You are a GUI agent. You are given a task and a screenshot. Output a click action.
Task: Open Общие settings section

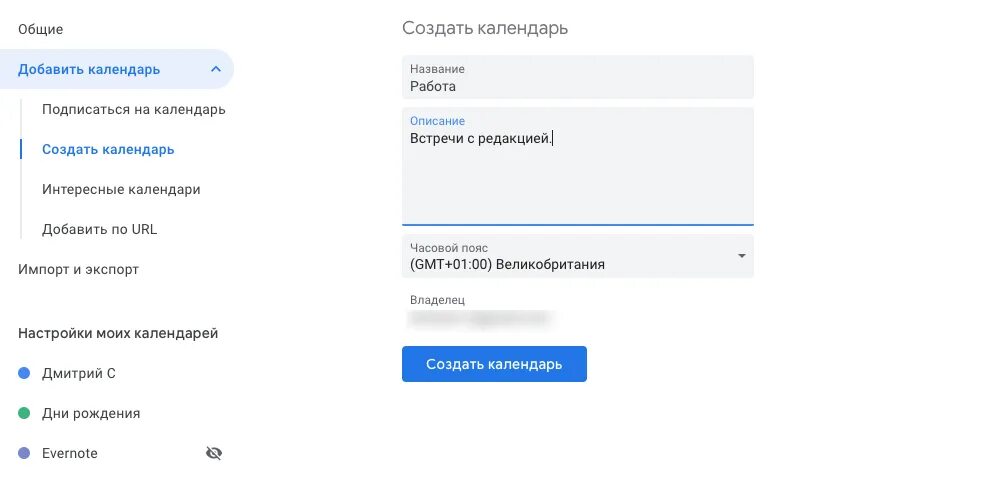[x=40, y=29]
